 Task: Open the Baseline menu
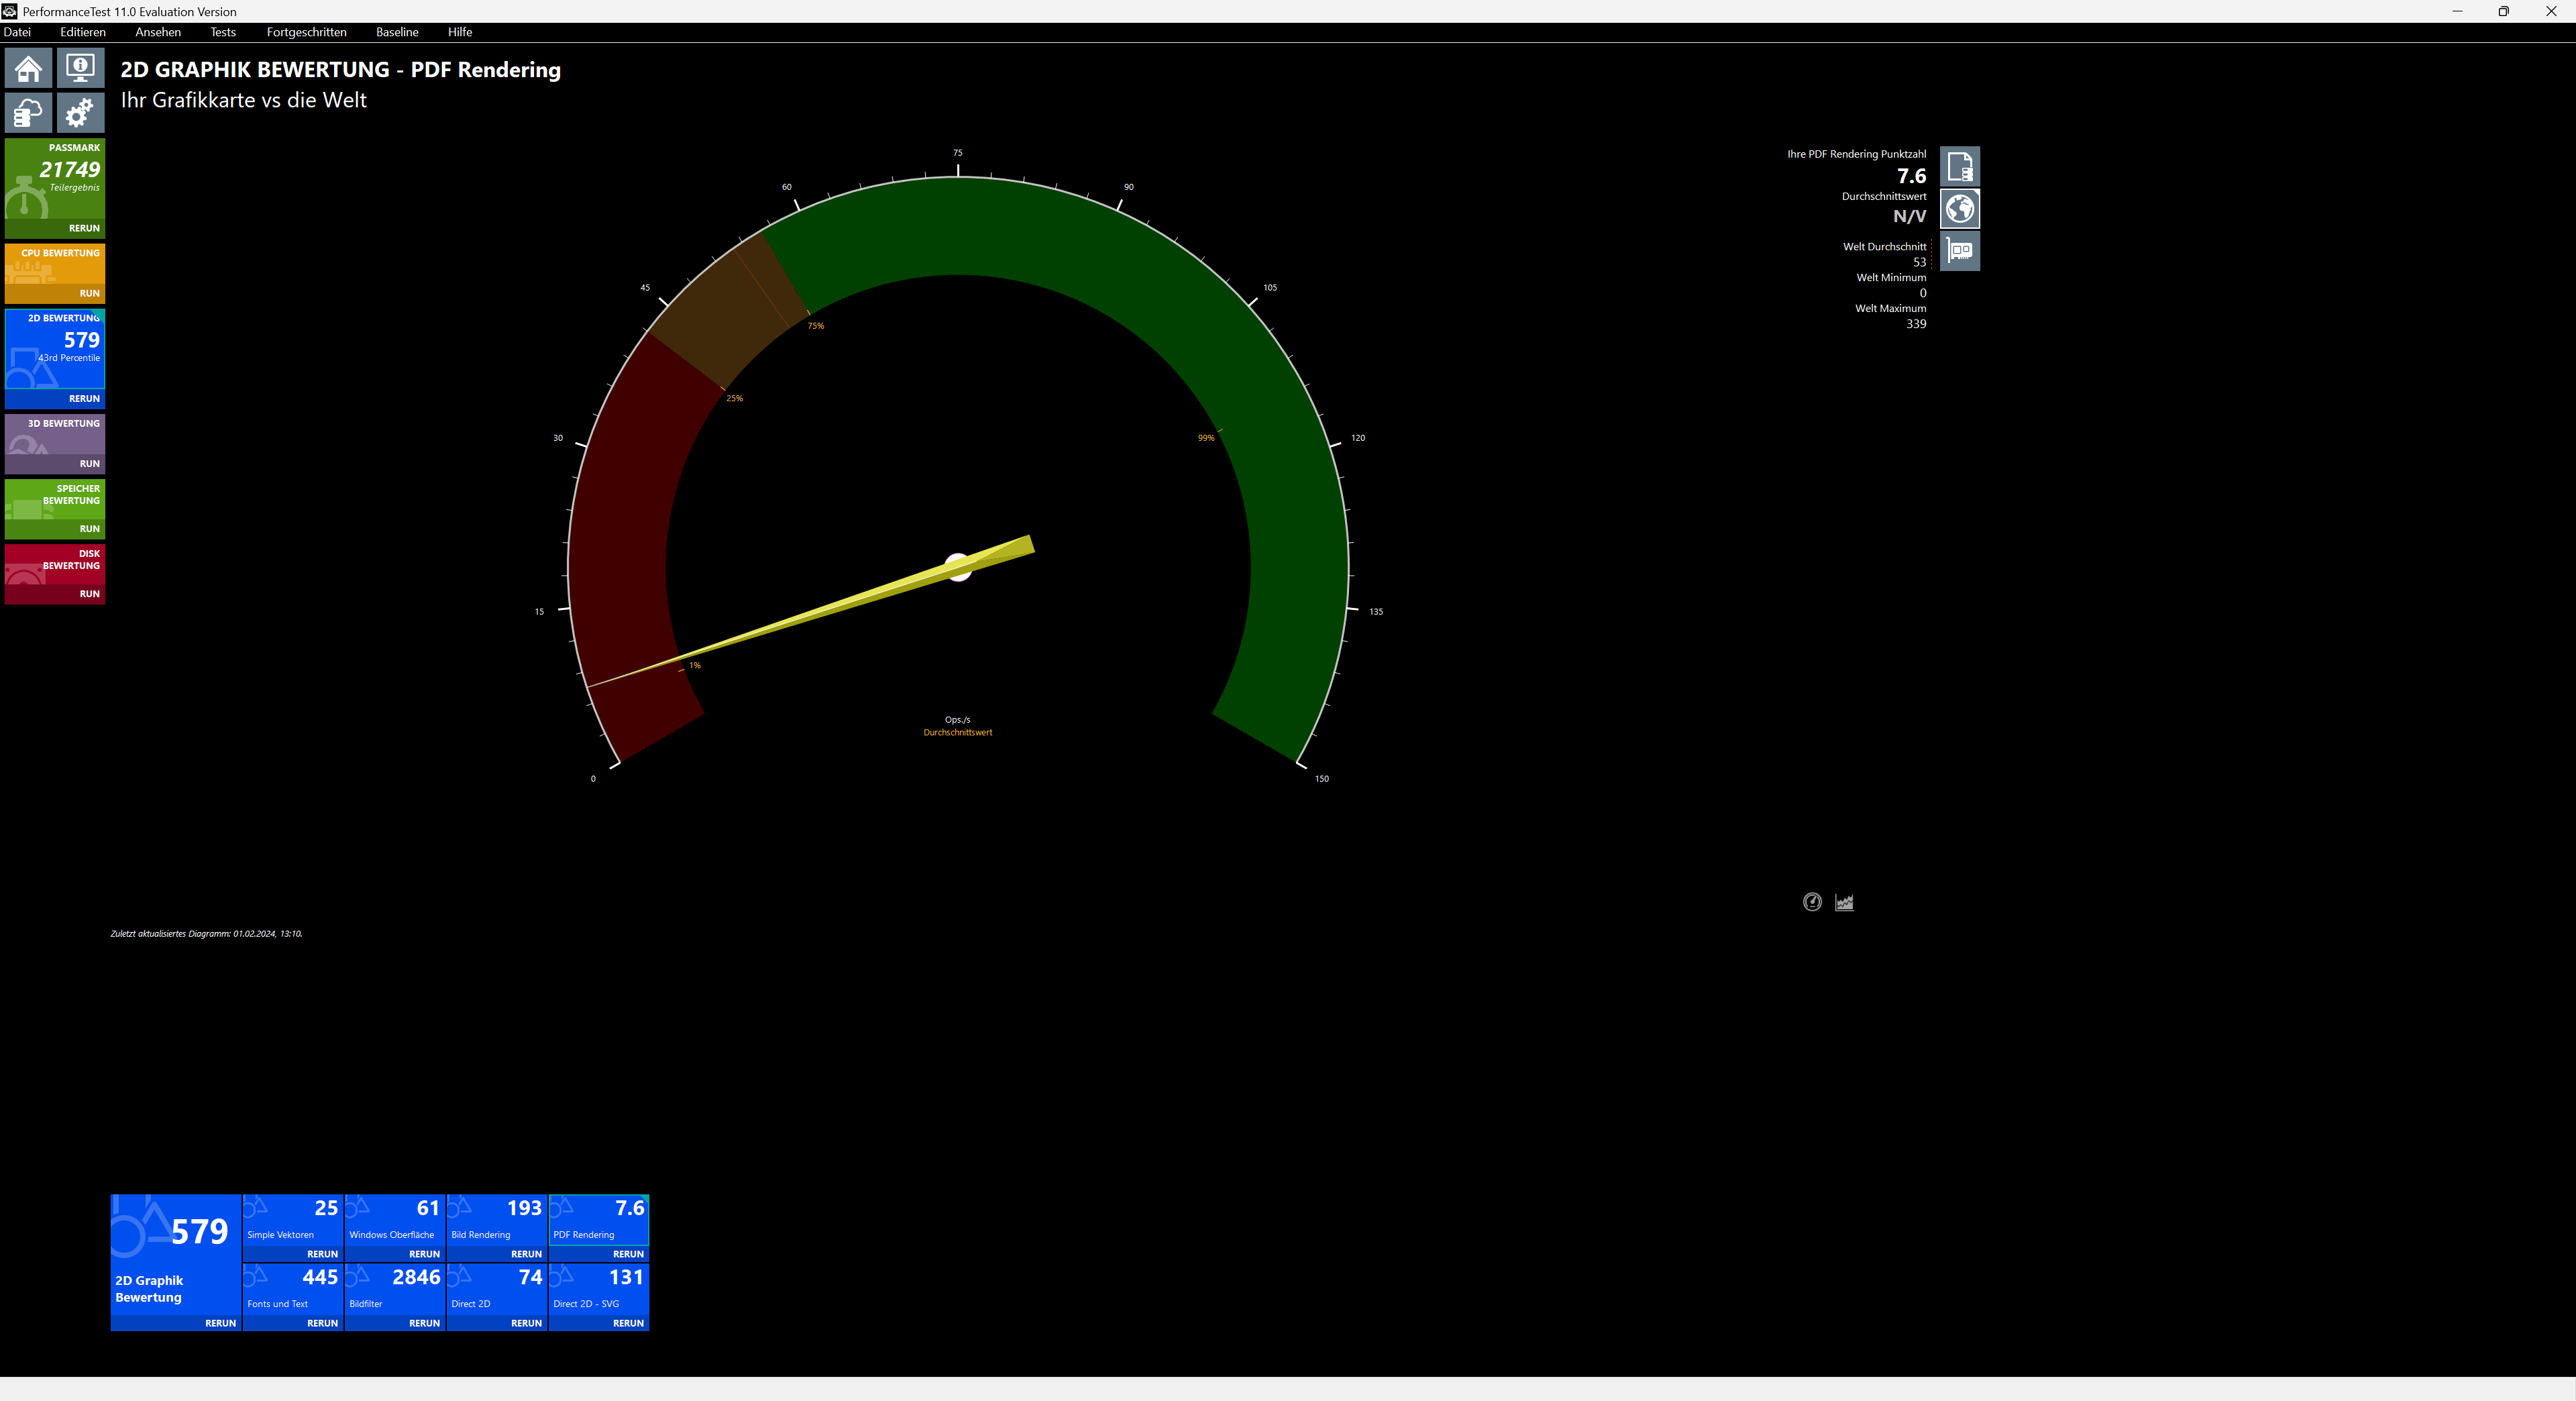[x=397, y=32]
